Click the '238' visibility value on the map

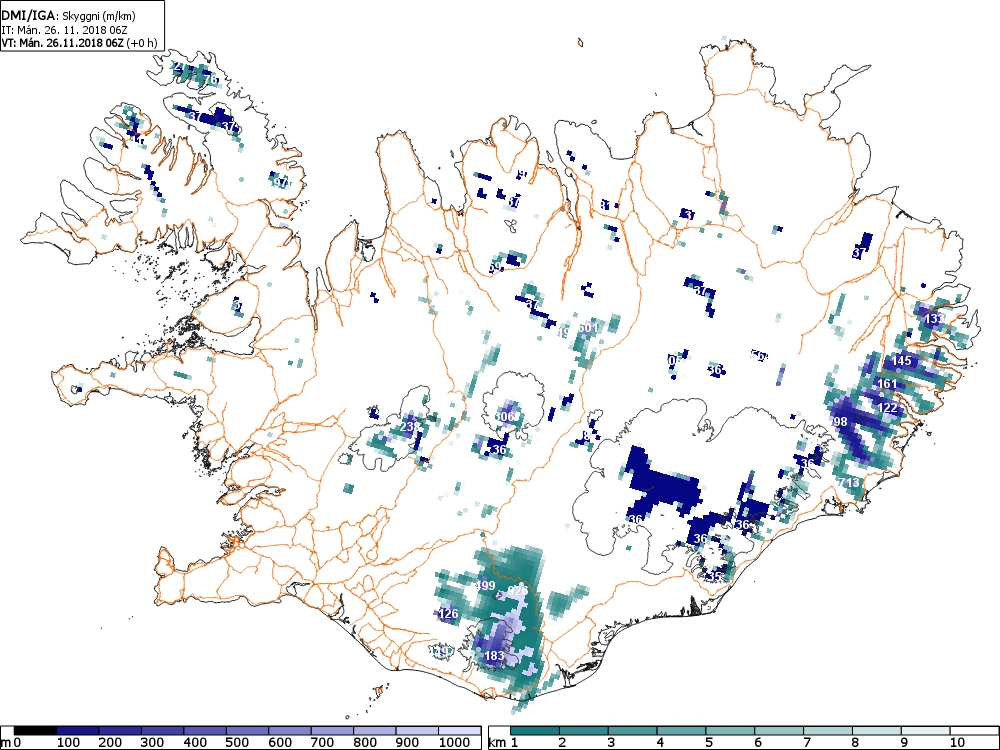coord(411,427)
